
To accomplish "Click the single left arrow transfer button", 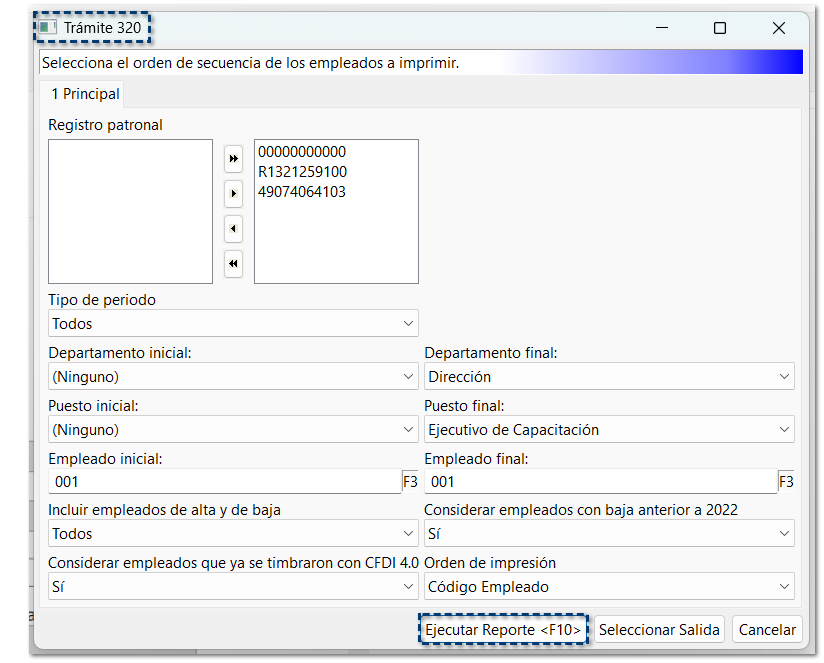I will (233, 229).
